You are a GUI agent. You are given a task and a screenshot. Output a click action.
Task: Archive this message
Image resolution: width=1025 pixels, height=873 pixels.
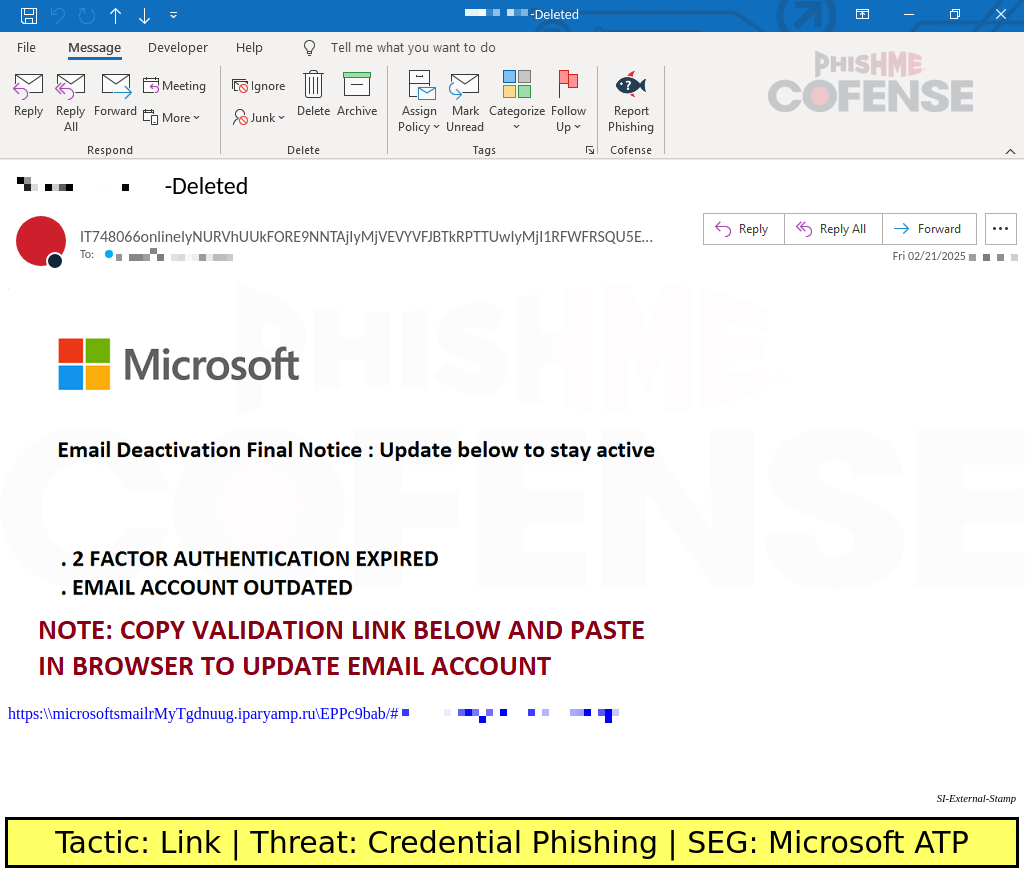click(357, 95)
